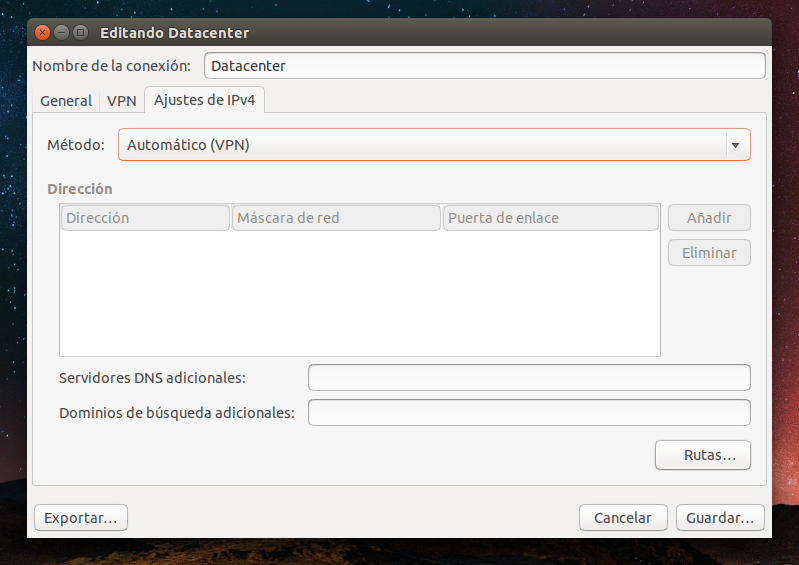Viewport: 799px width, 565px height.
Task: Click the Nombre de la conexión field
Action: pos(485,66)
